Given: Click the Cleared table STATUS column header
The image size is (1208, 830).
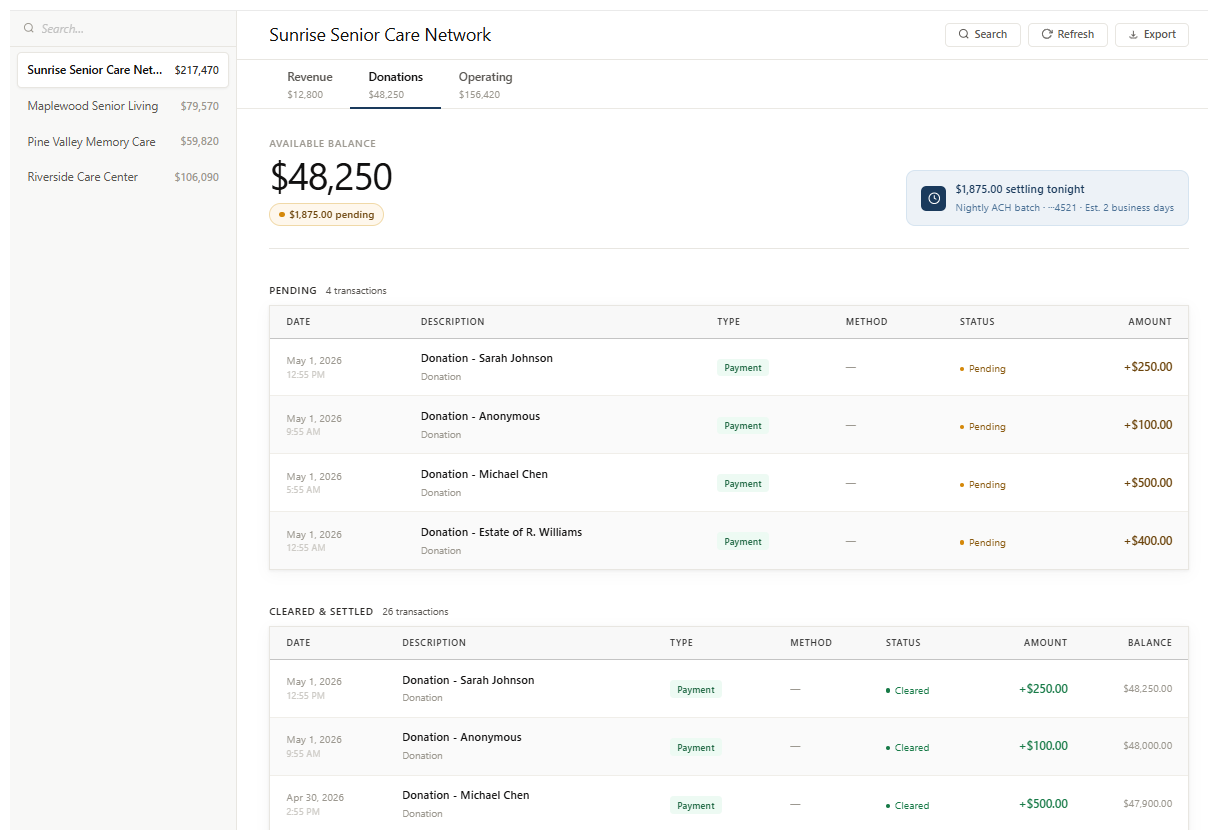Looking at the screenshot, I should 903,643.
